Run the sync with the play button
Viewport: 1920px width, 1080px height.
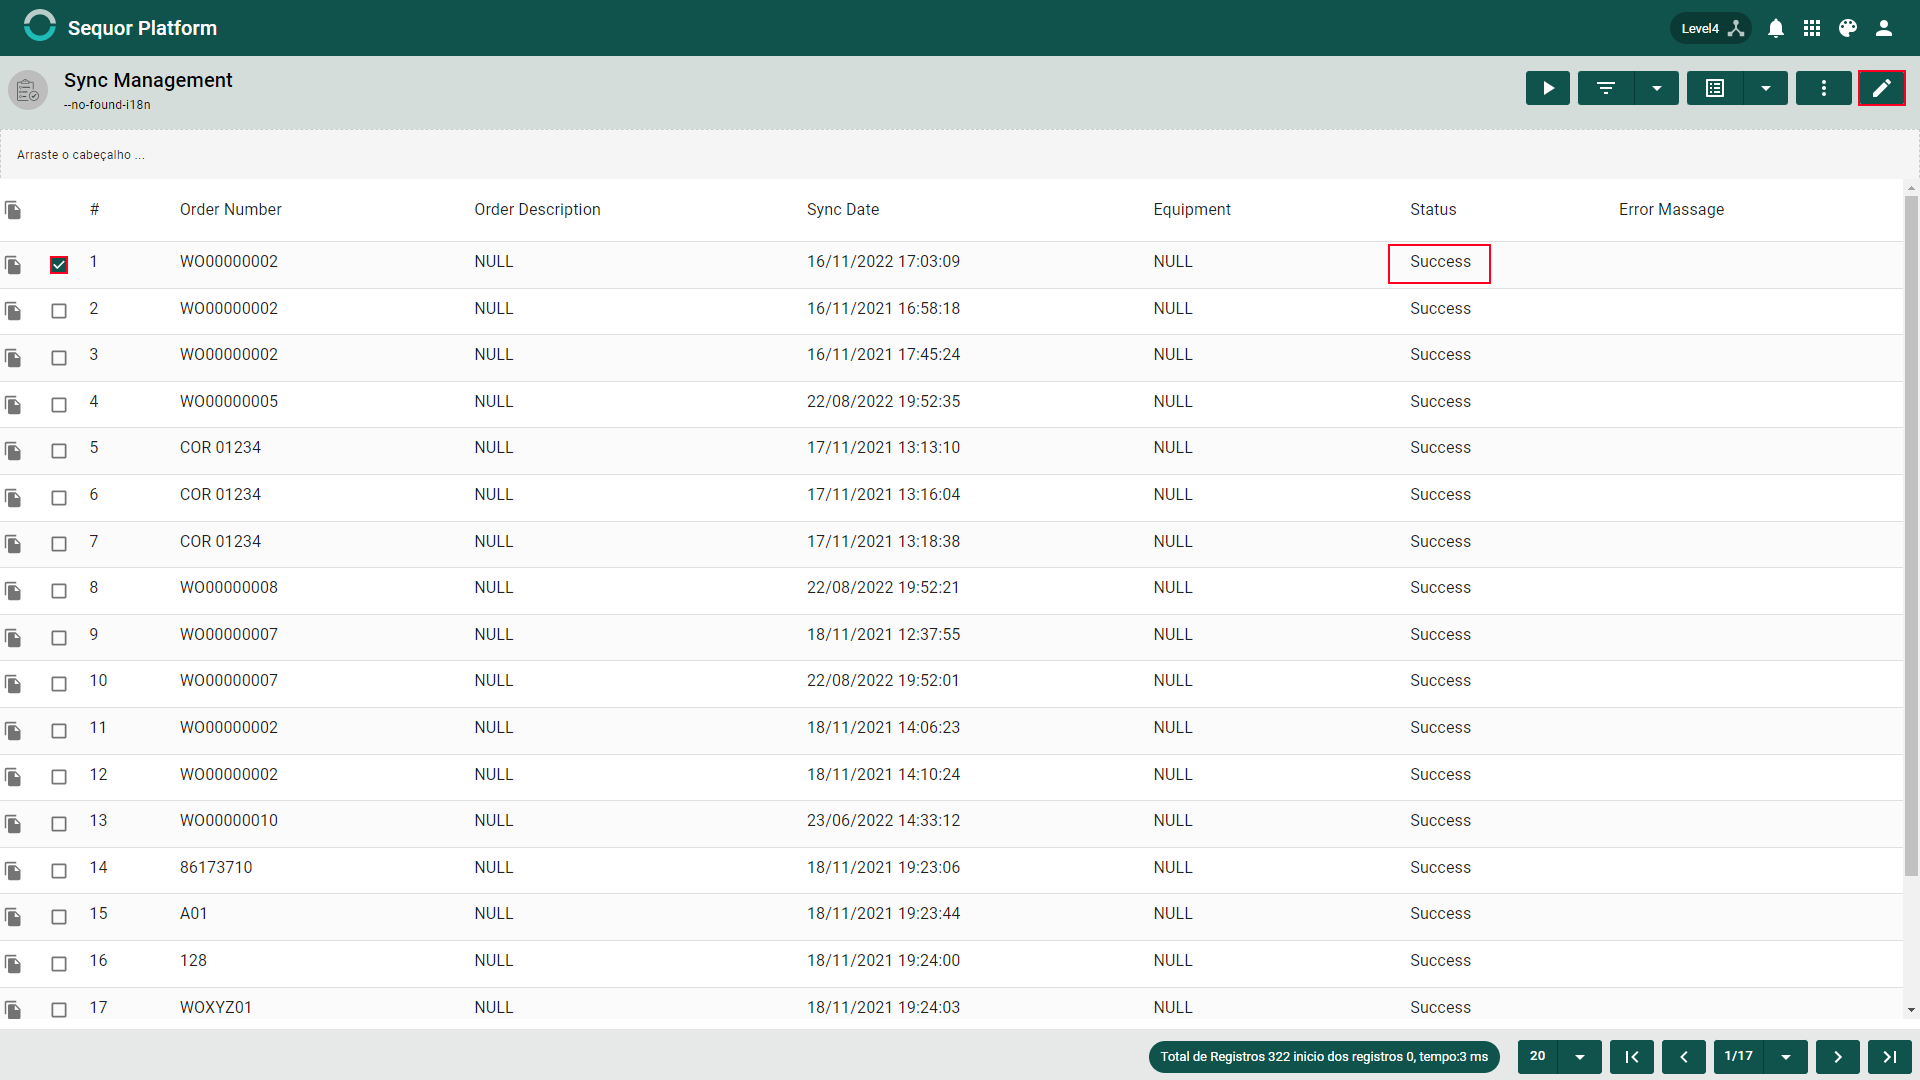1548,88
